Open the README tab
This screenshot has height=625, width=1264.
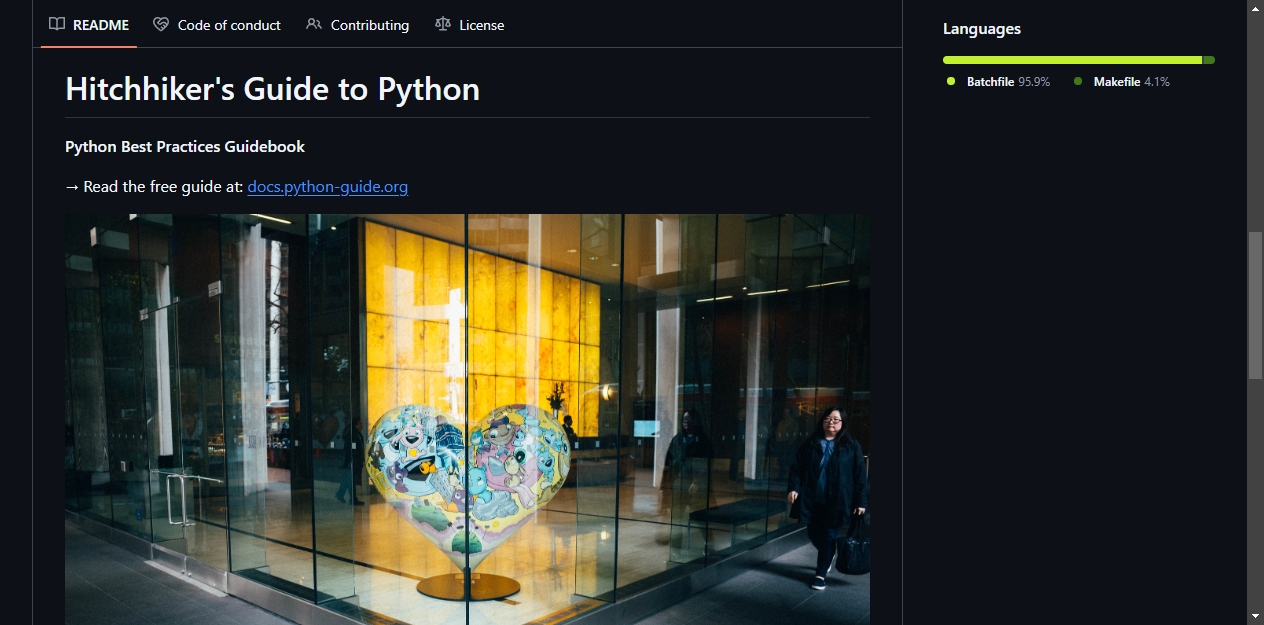click(89, 25)
